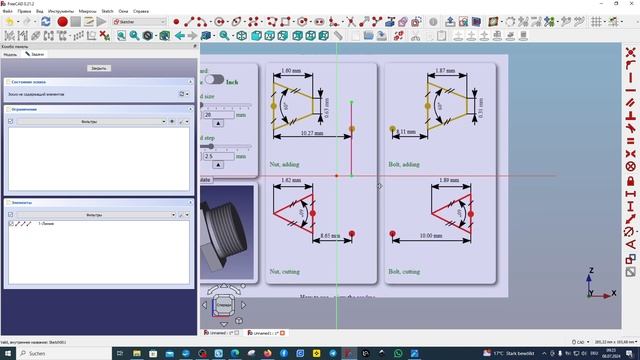
Task: Open solver state settings dropdown arrow
Action: 187,94
